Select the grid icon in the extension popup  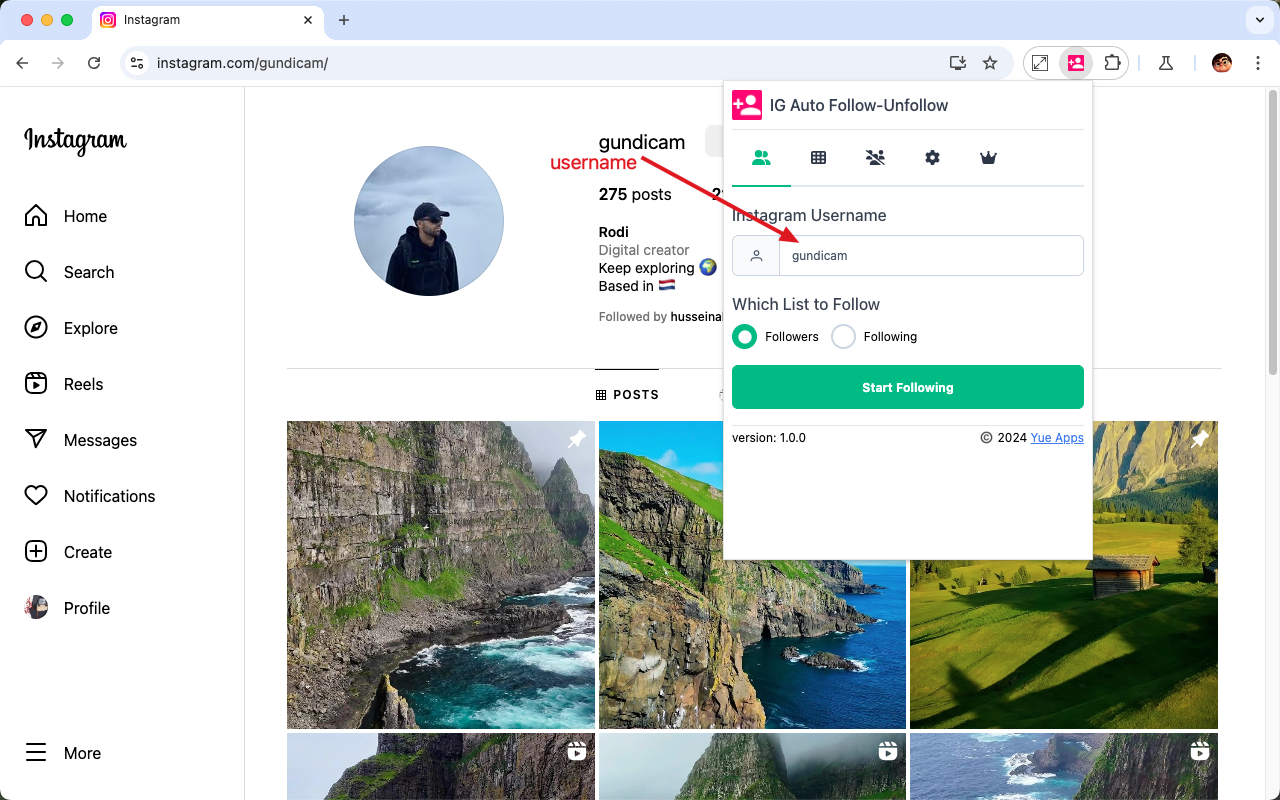(x=818, y=157)
